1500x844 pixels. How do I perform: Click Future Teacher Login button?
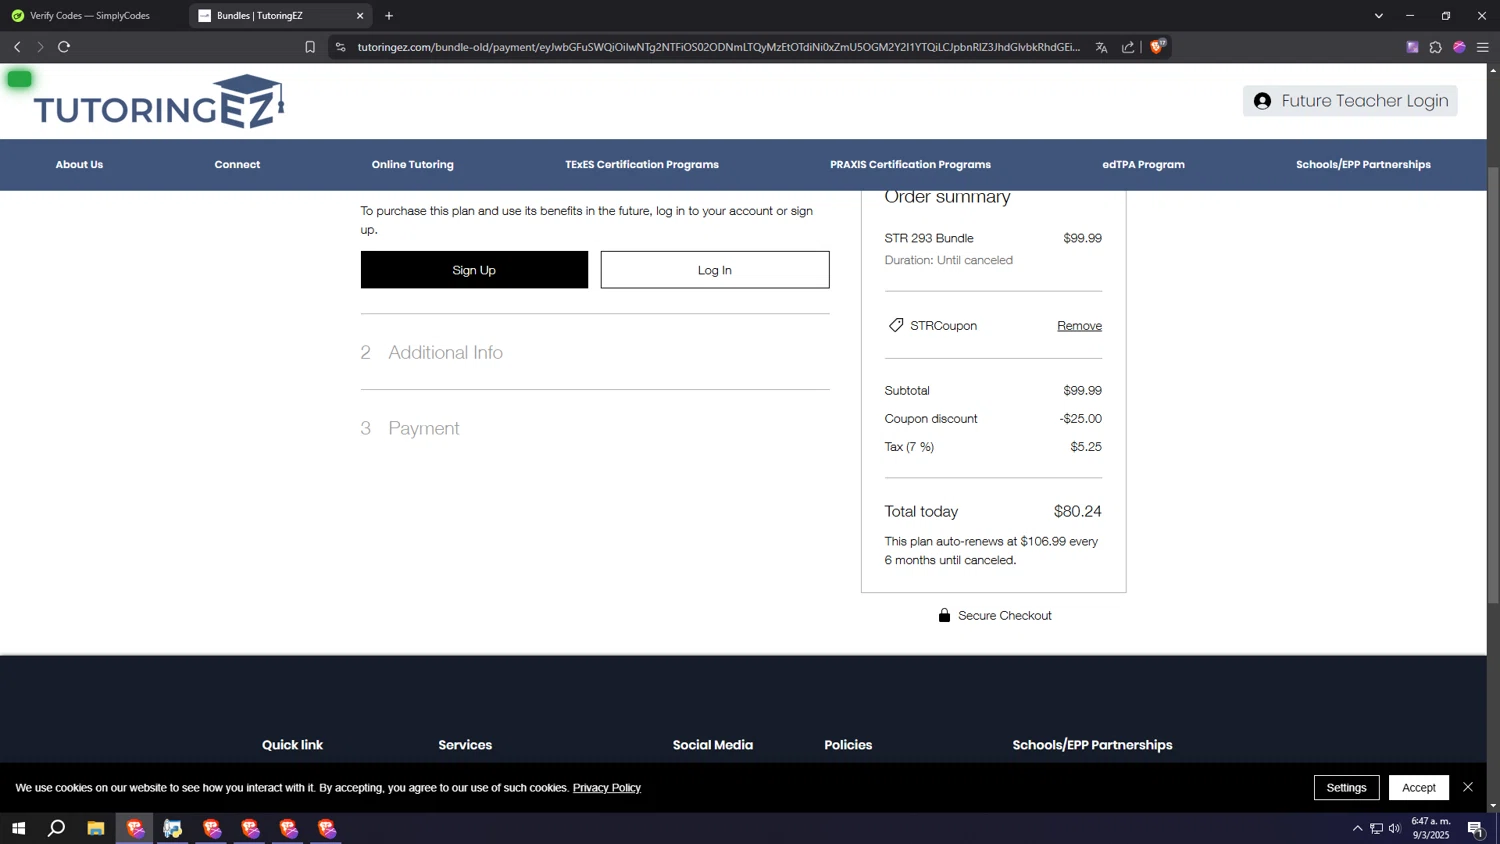click(x=1350, y=101)
